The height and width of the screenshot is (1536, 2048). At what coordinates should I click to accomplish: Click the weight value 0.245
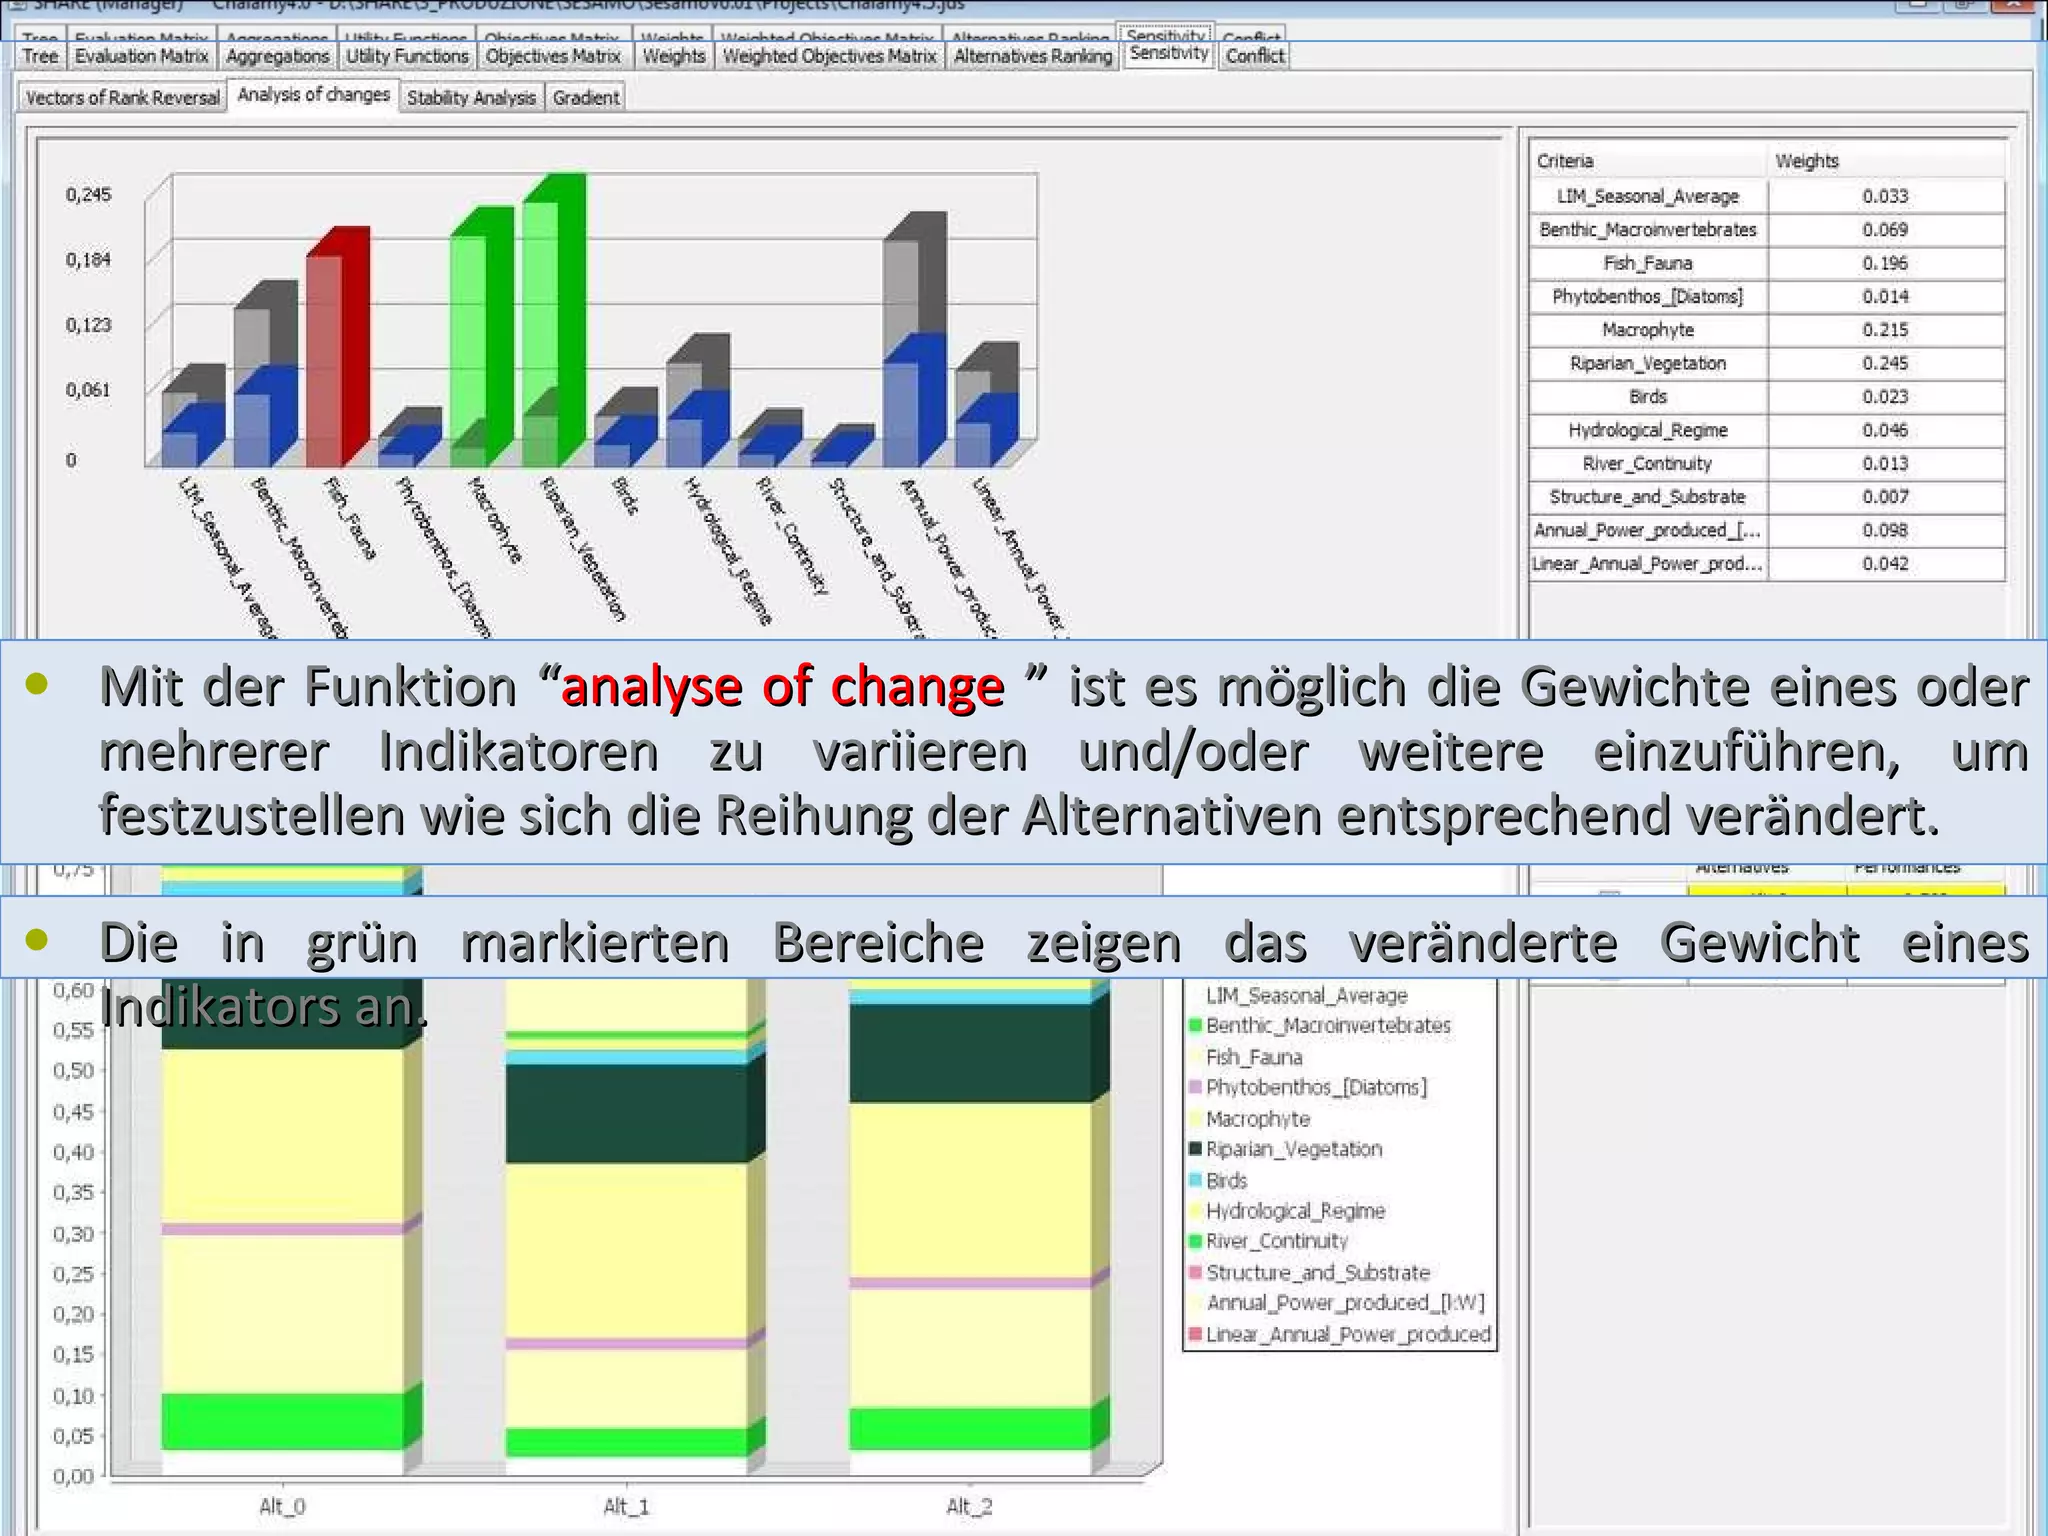[1886, 363]
